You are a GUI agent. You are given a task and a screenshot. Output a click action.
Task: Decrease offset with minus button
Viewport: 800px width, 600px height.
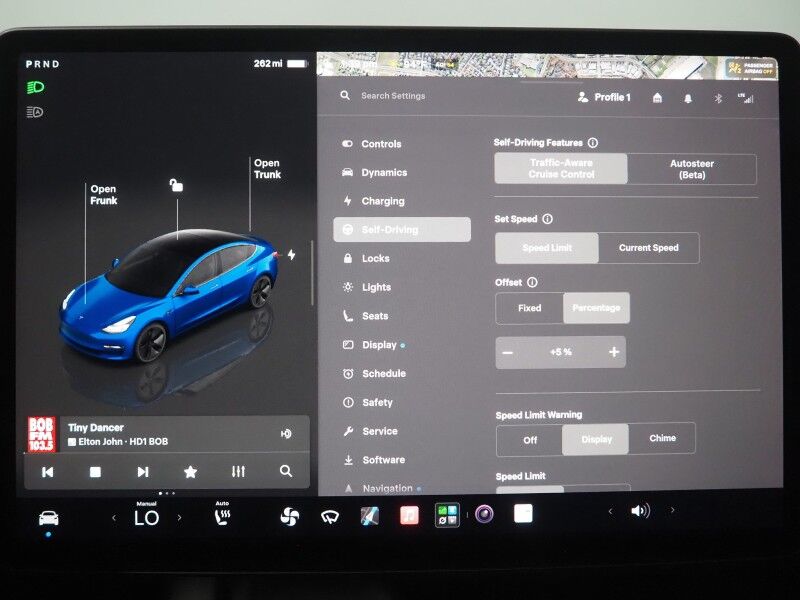pyautogui.click(x=508, y=353)
